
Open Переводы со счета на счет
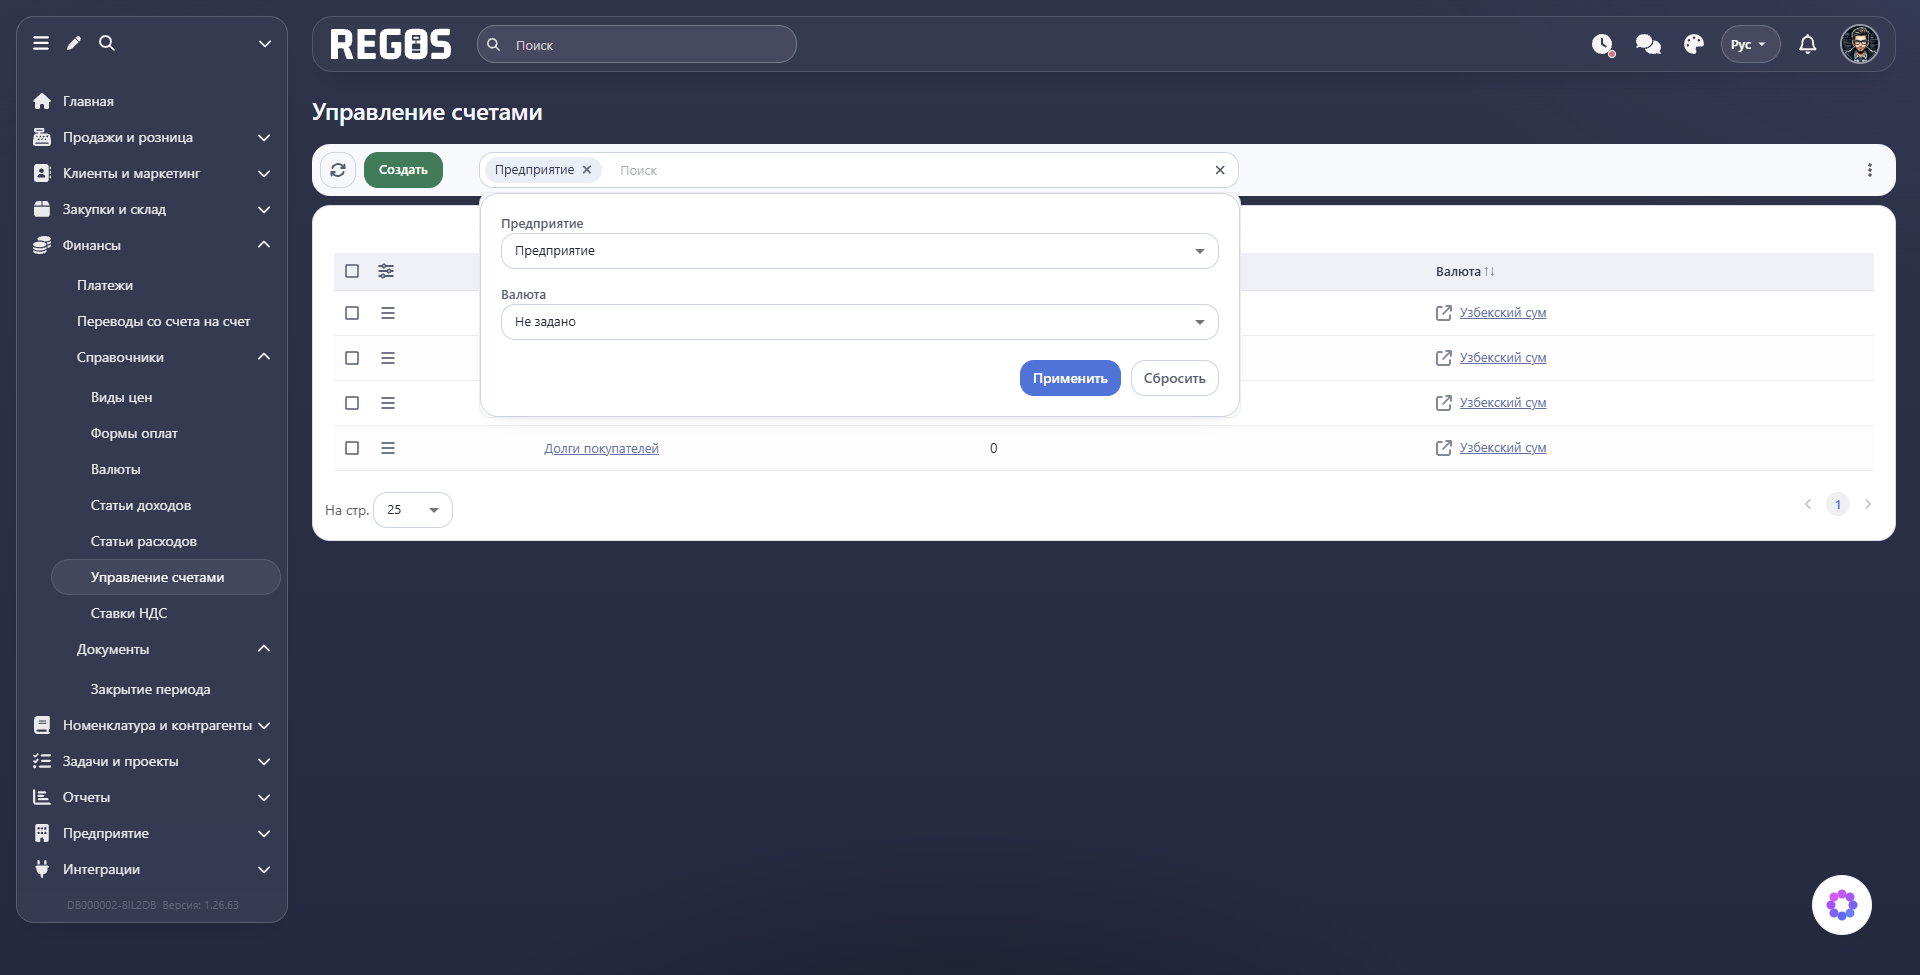pos(164,321)
